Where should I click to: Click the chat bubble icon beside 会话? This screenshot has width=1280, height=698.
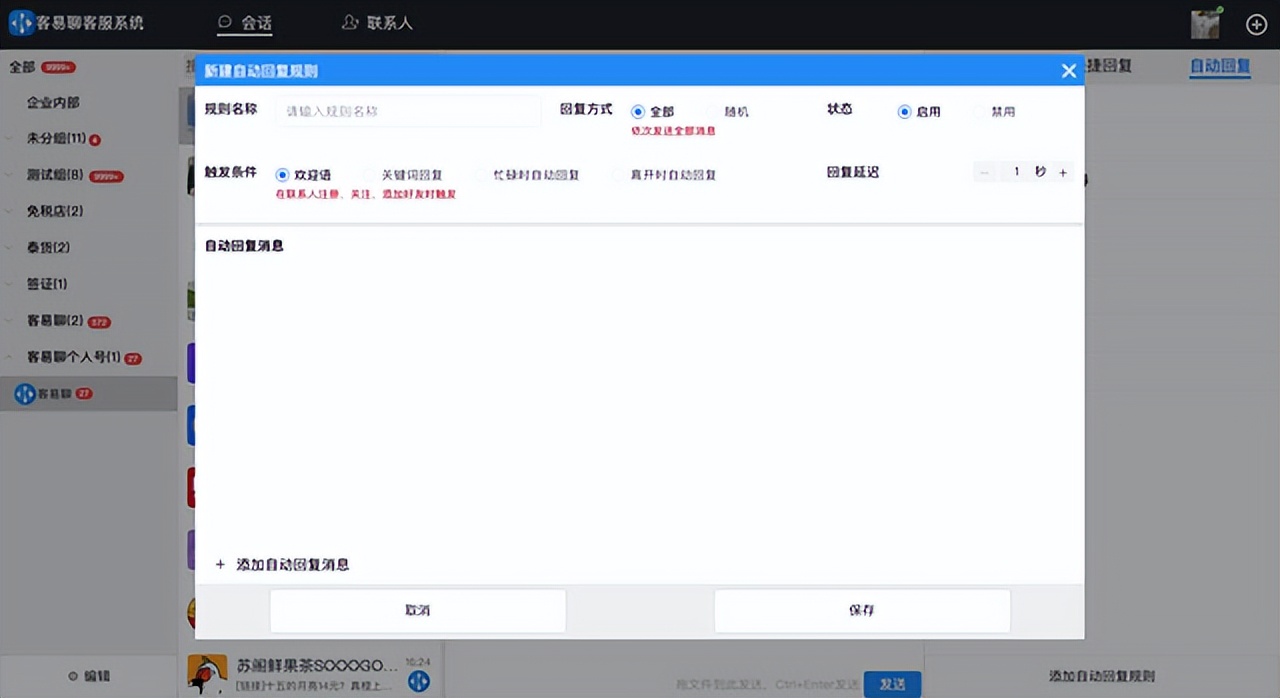[226, 22]
